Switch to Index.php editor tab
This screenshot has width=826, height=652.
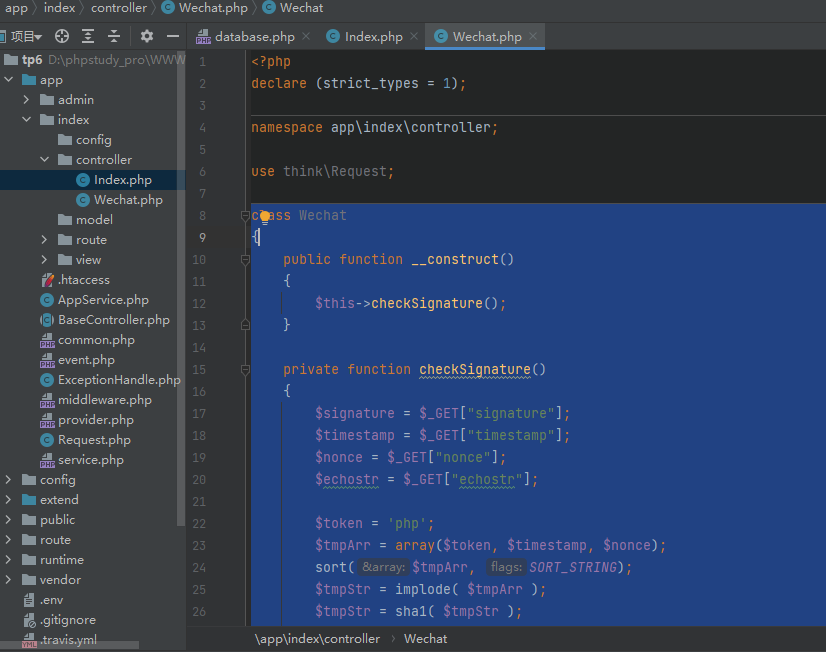pyautogui.click(x=373, y=37)
